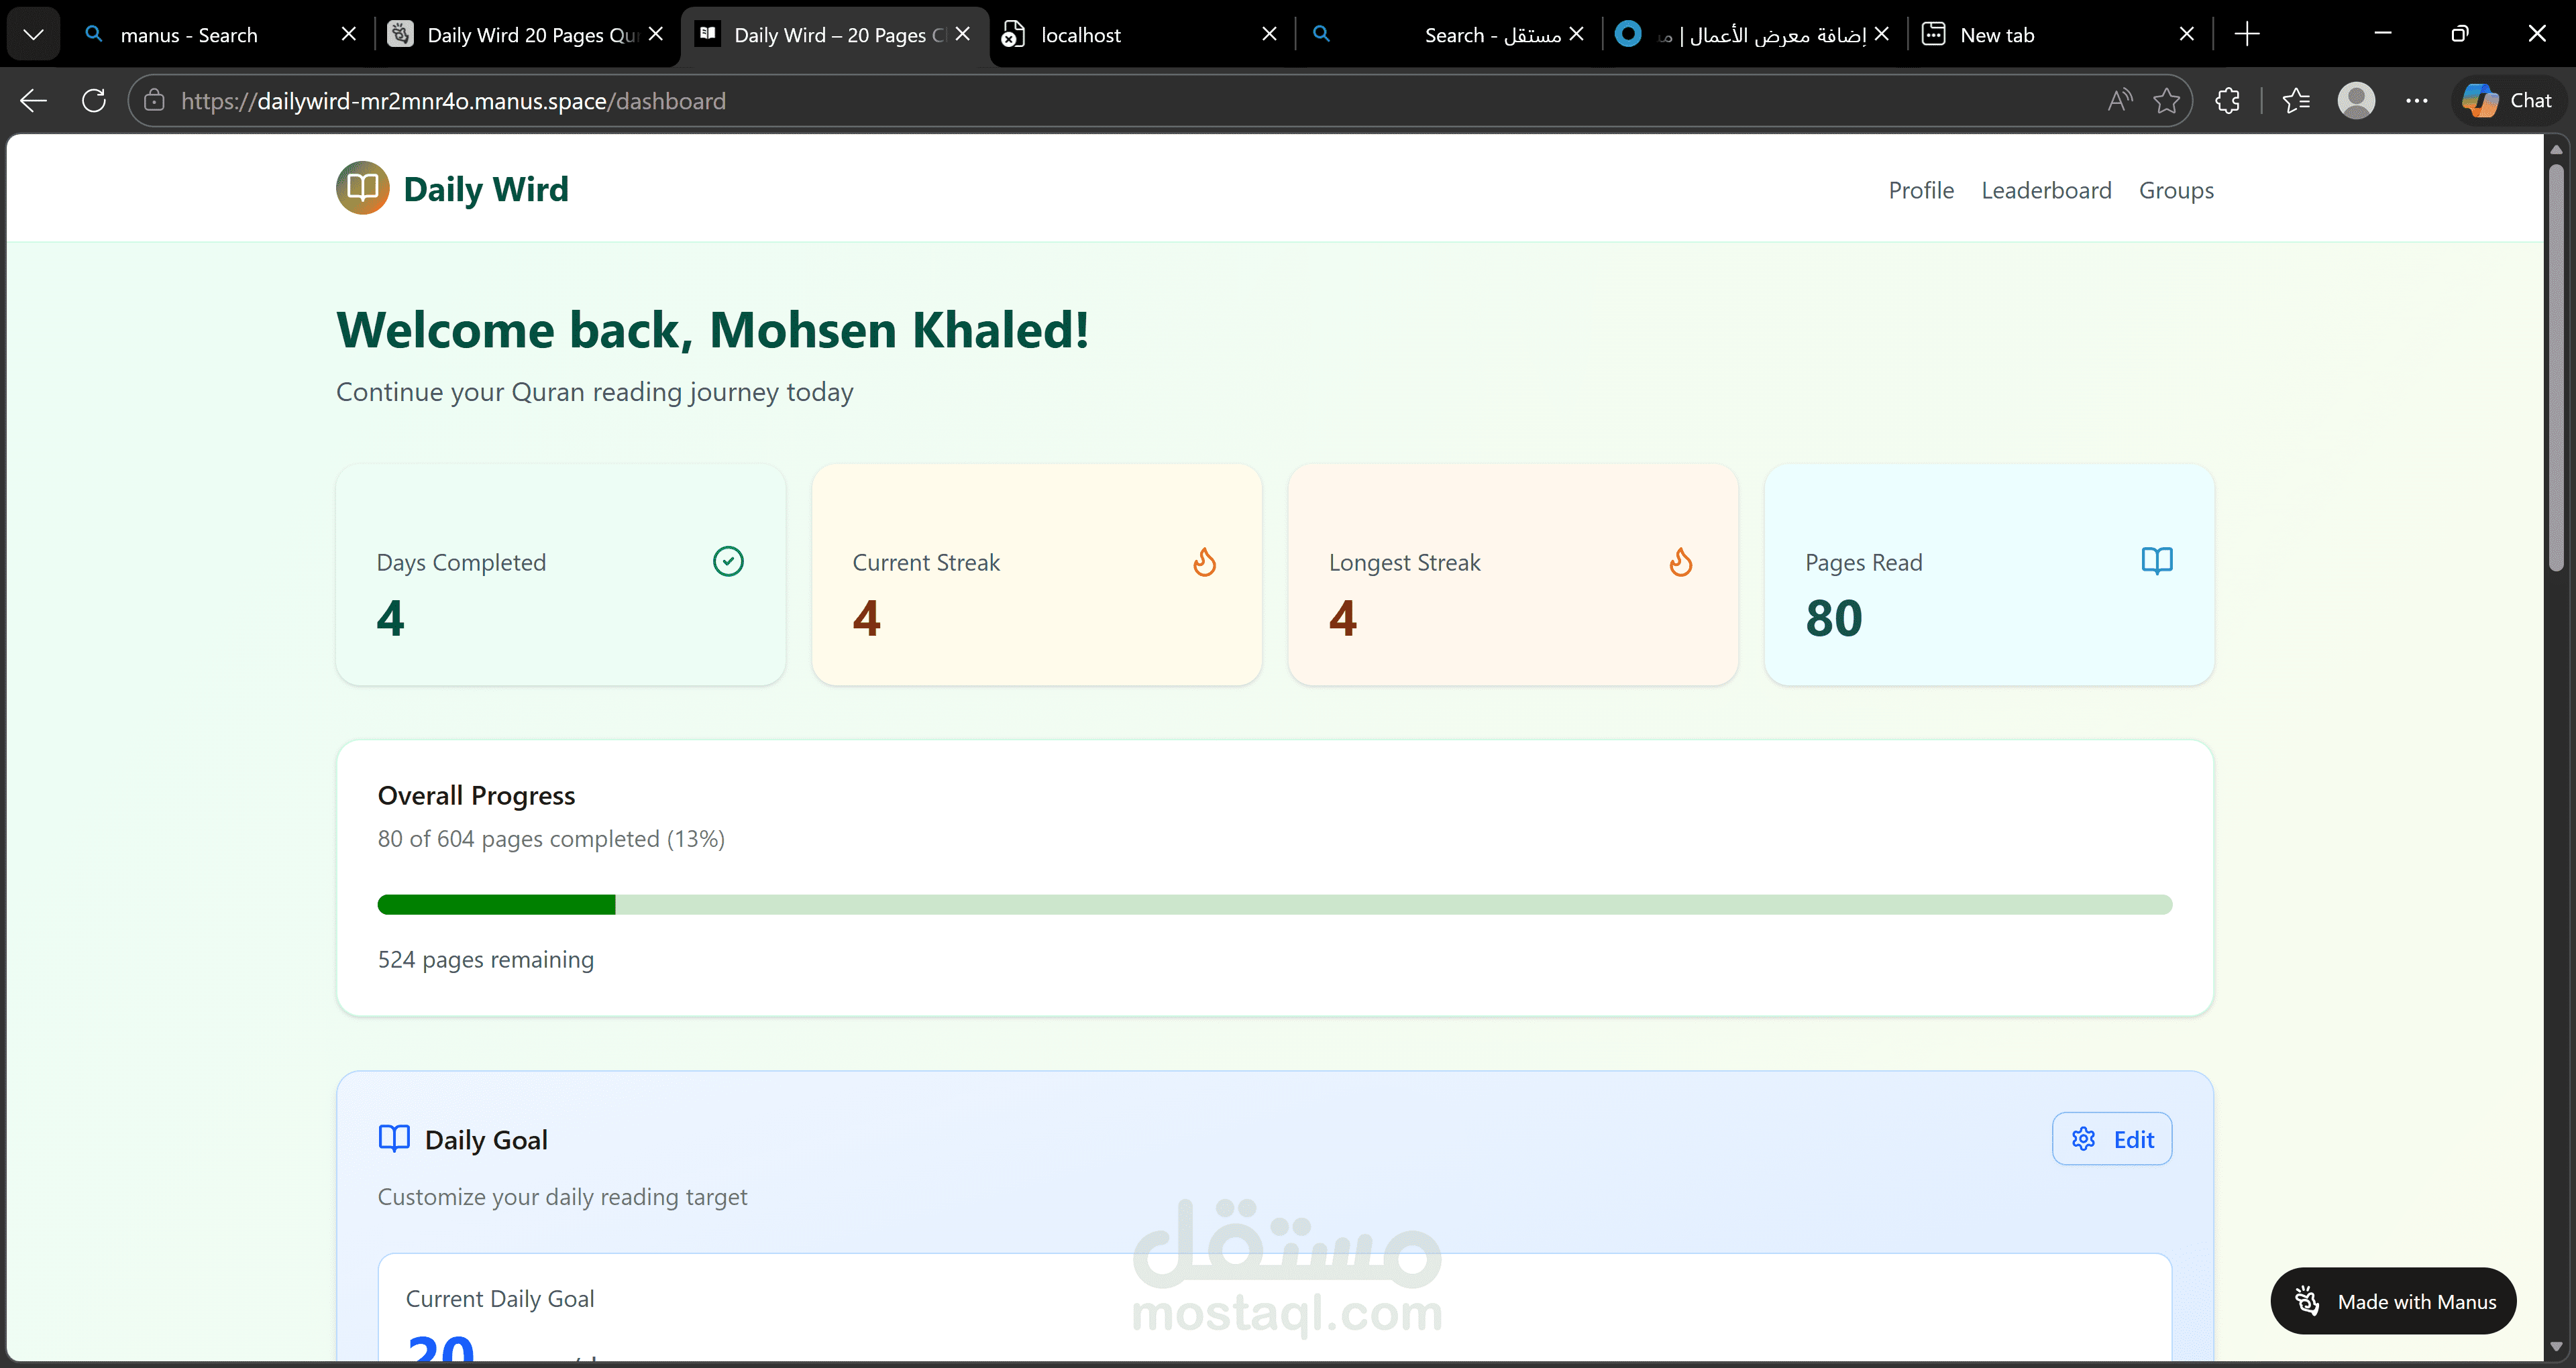Click the Overall Progress bar
Viewport: 2576px width, 1368px height.
point(1274,904)
